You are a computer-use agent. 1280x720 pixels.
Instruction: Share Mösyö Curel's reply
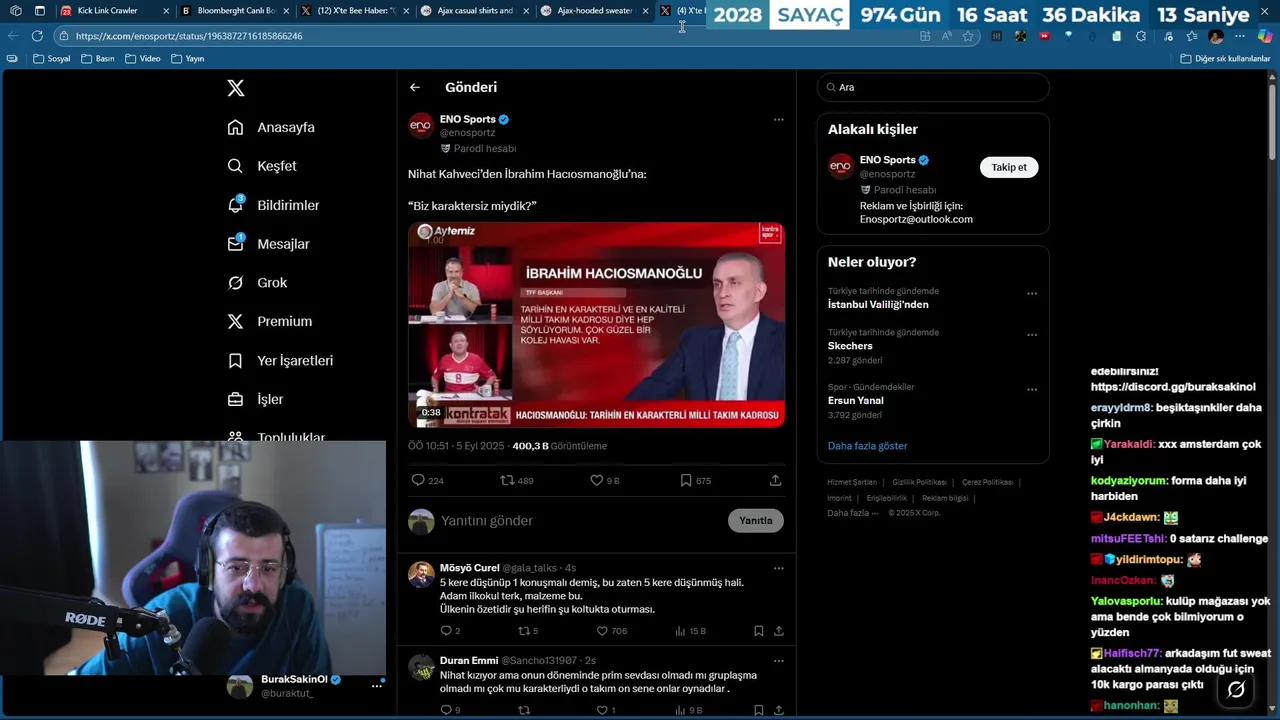(779, 631)
